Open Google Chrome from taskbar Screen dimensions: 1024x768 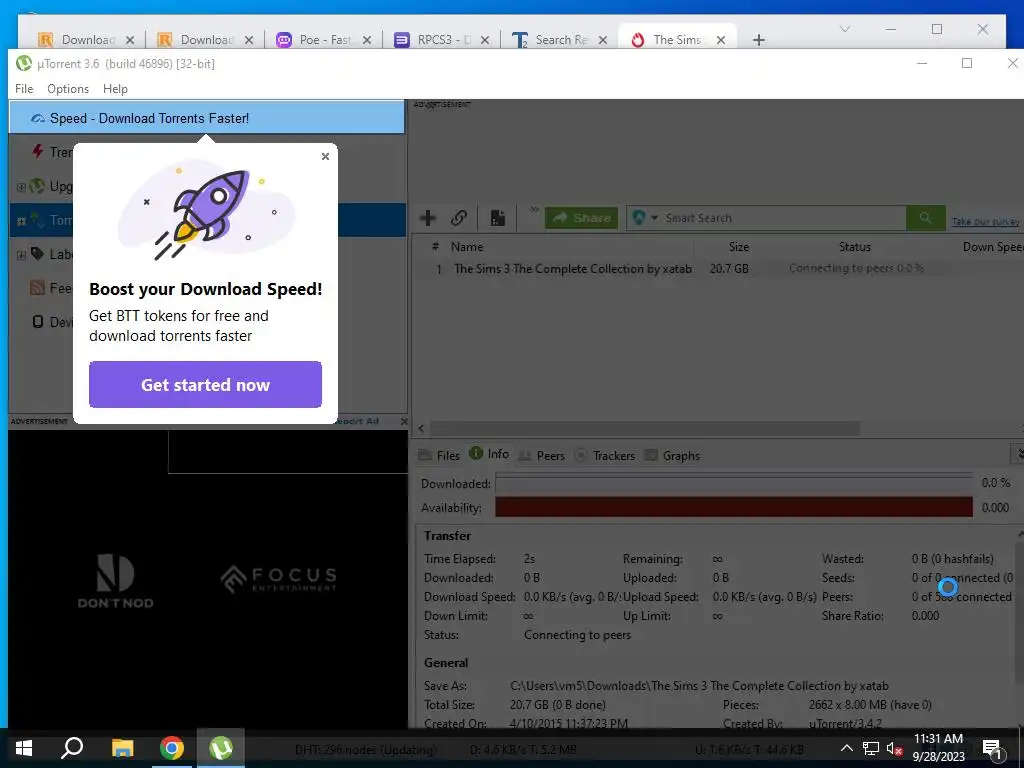click(x=172, y=748)
